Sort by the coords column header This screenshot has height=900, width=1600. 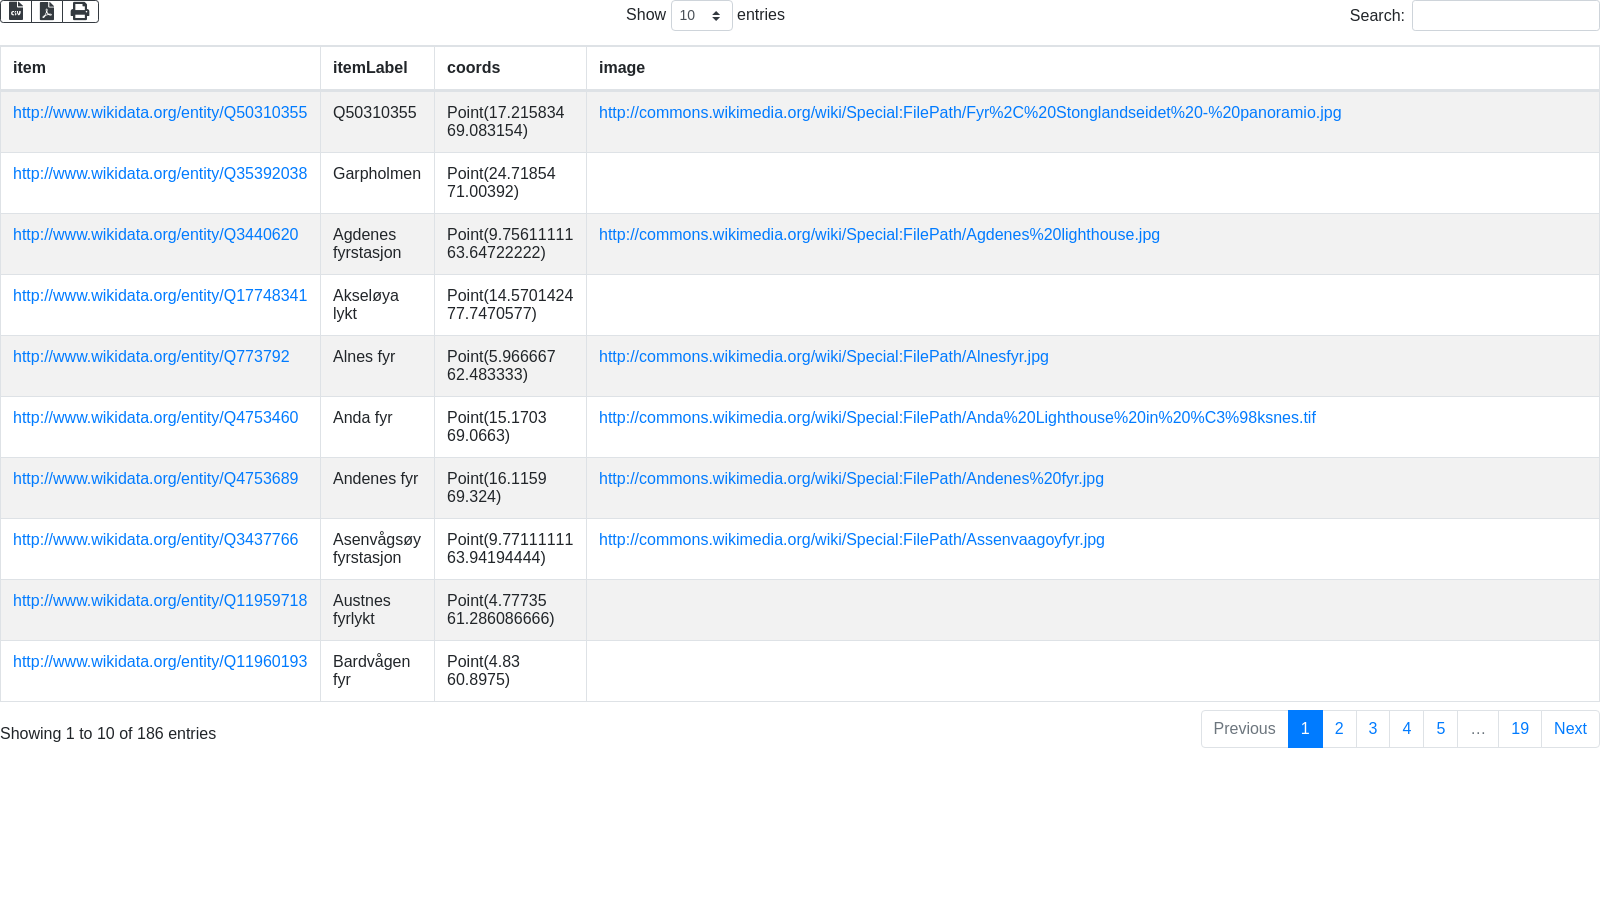click(510, 68)
